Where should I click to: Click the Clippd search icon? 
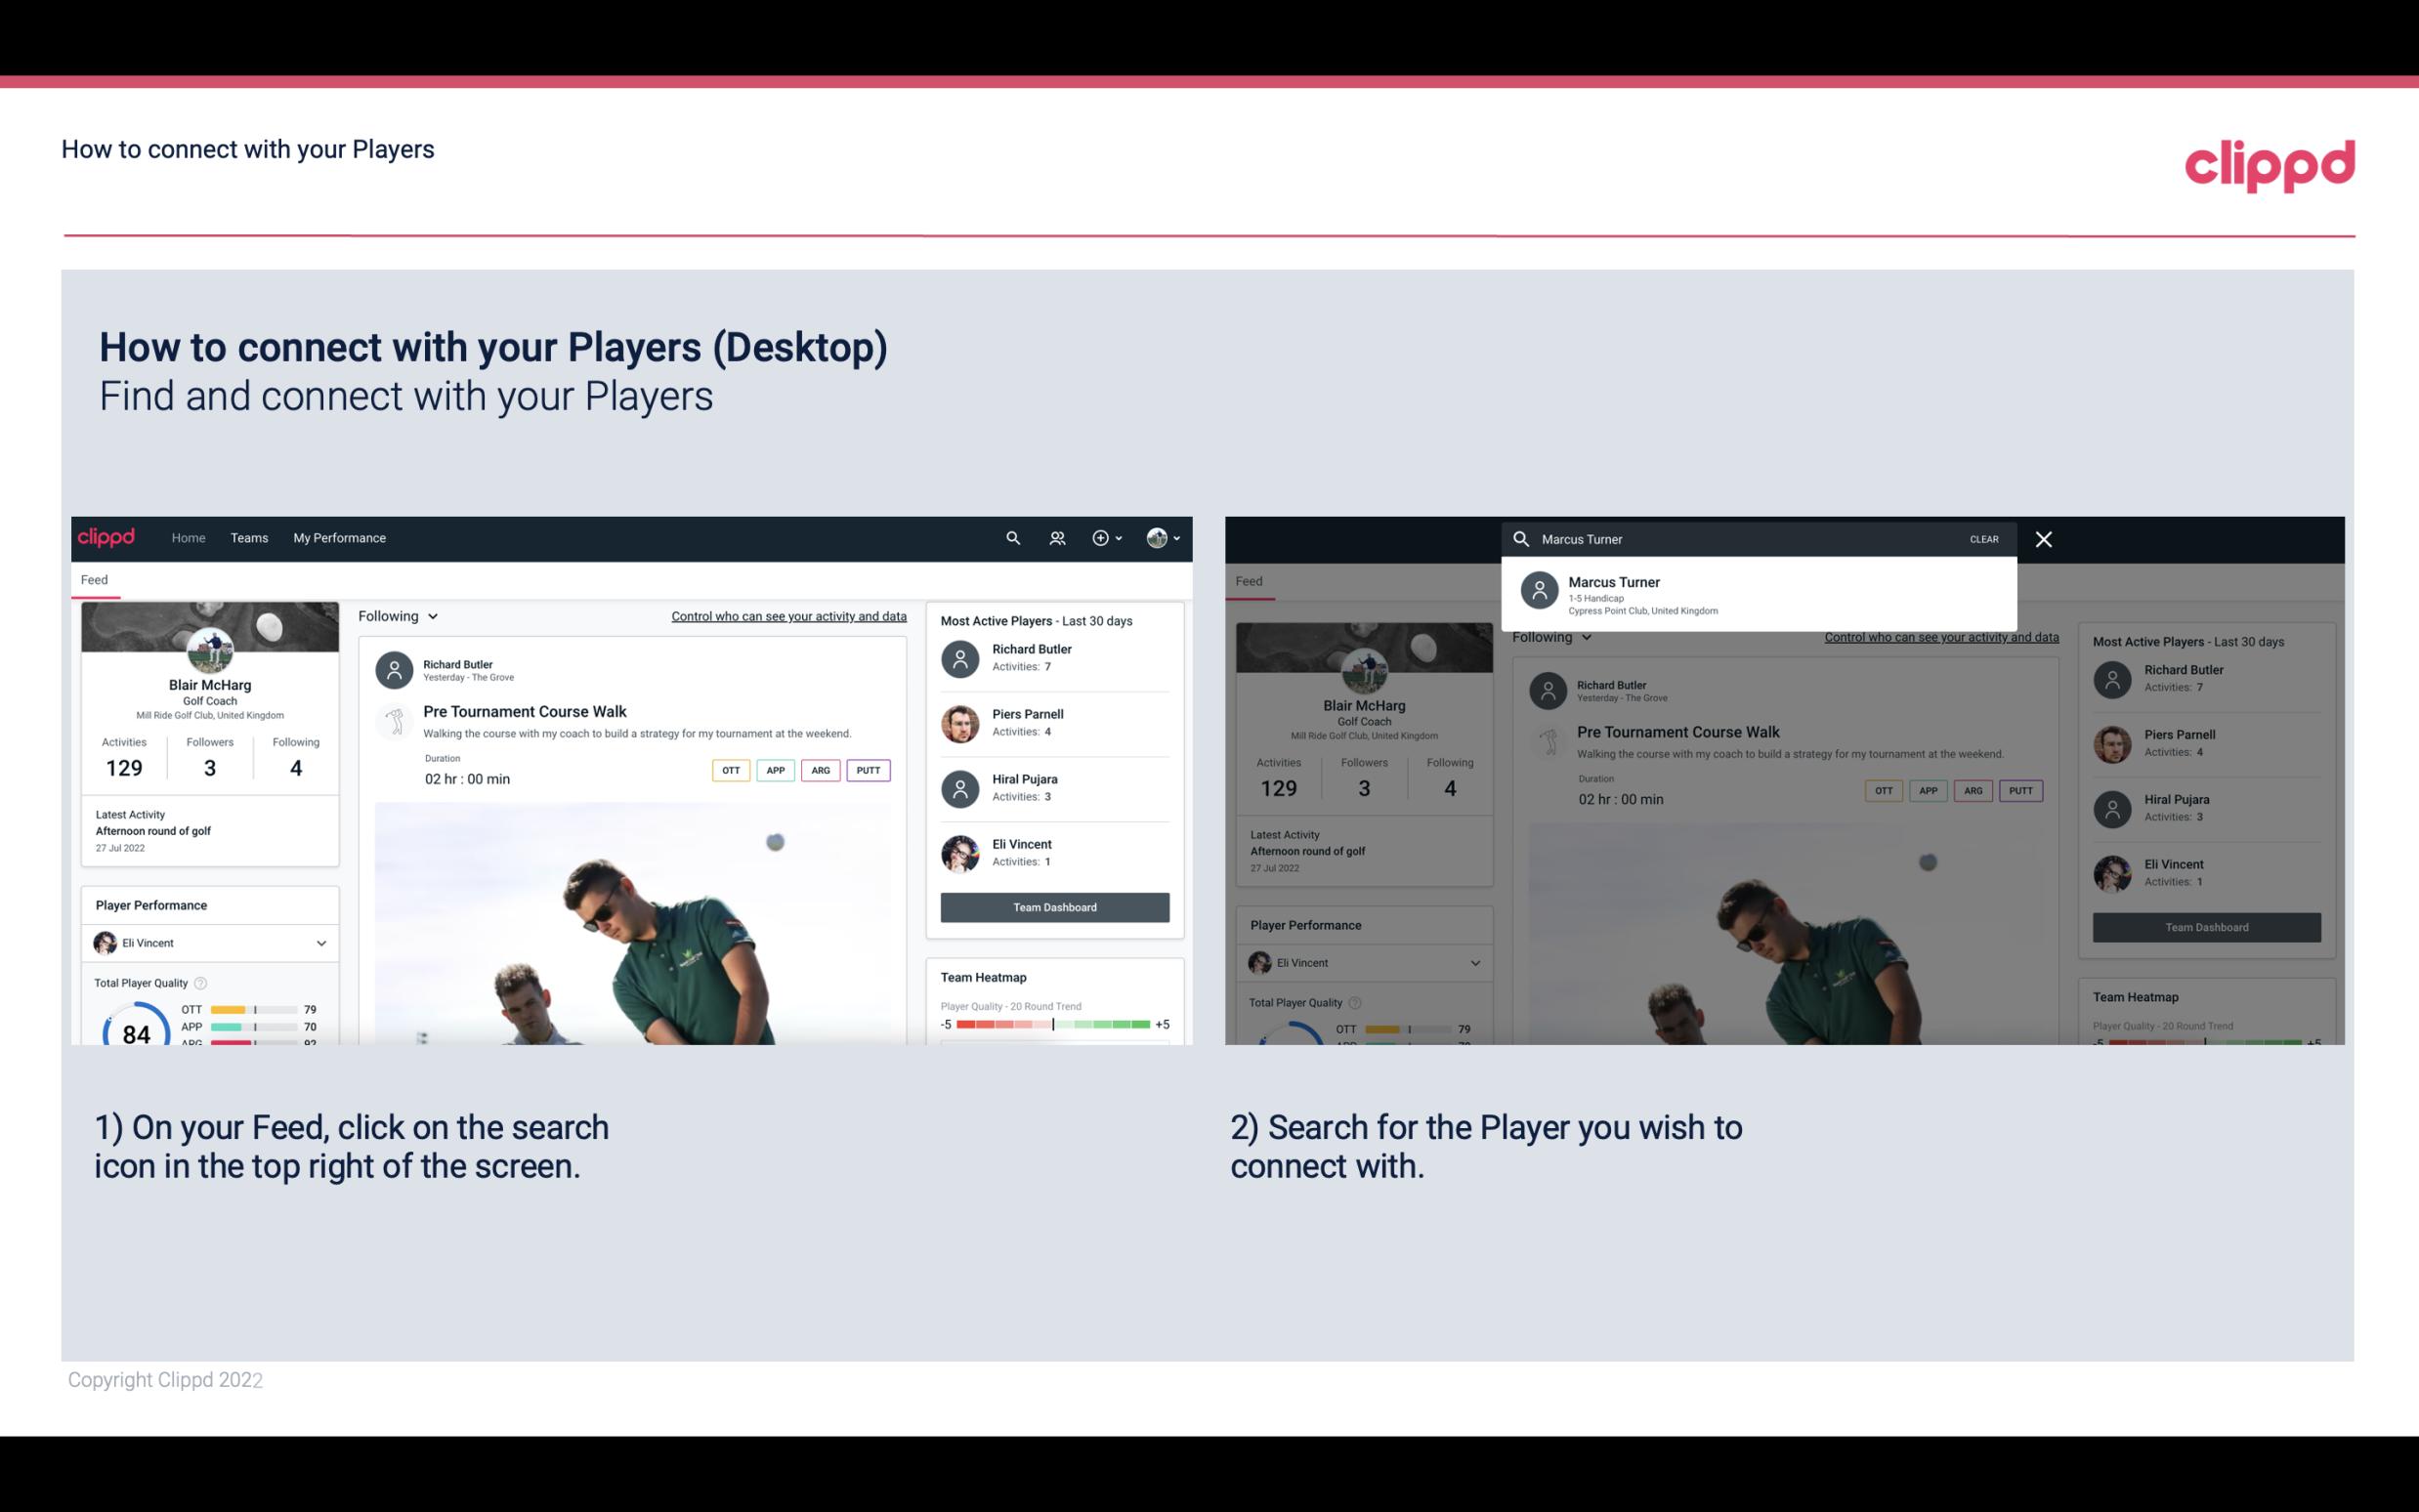pyautogui.click(x=1010, y=536)
